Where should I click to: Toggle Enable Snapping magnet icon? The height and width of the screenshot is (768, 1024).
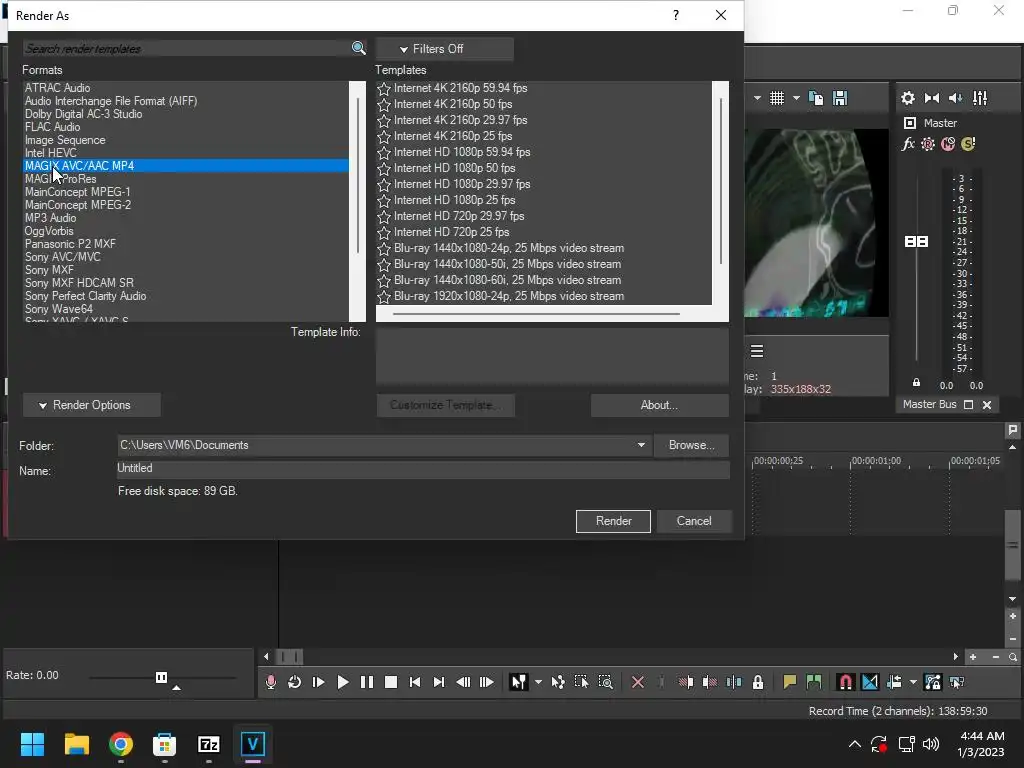(x=845, y=682)
